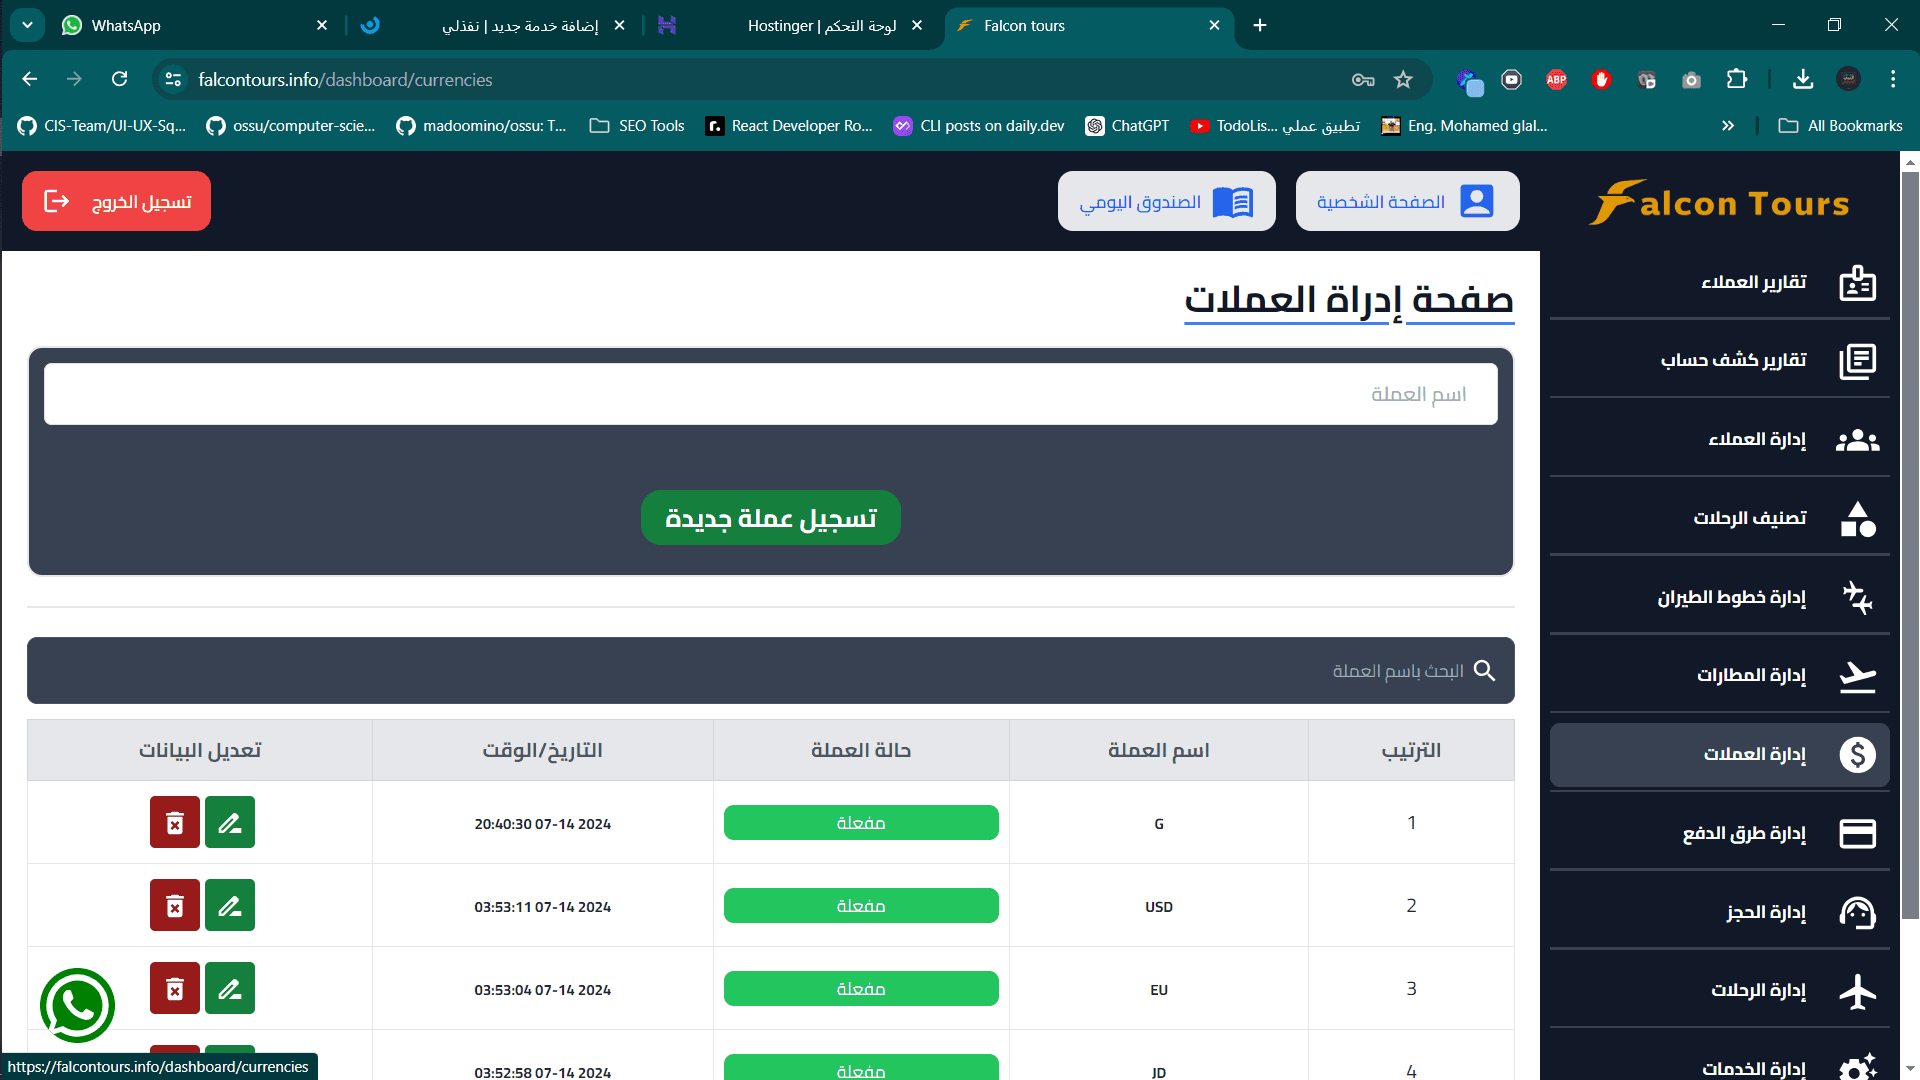
Task: Click the red delete icon in EU currency row
Action: coord(175,988)
